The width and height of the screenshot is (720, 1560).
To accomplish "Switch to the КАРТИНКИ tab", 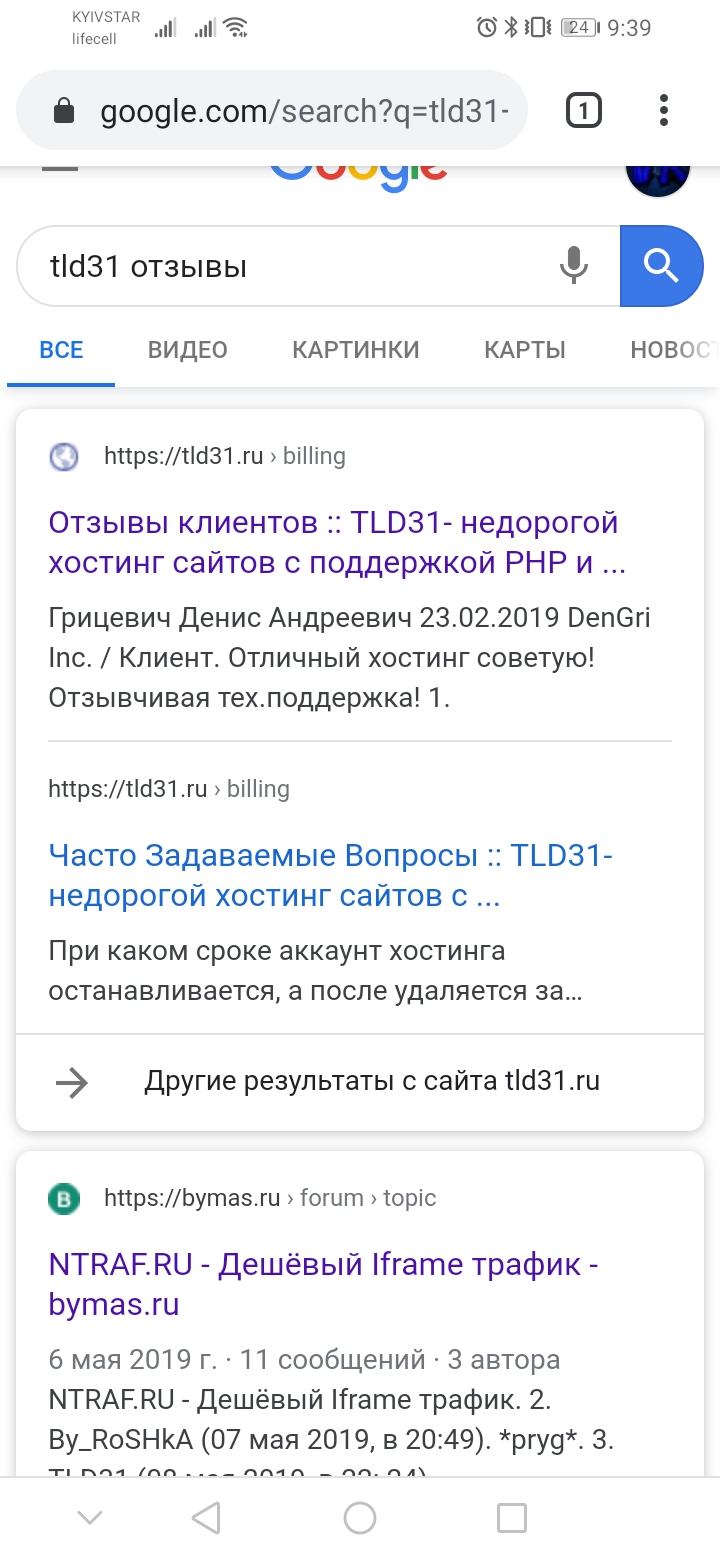I will click(356, 350).
